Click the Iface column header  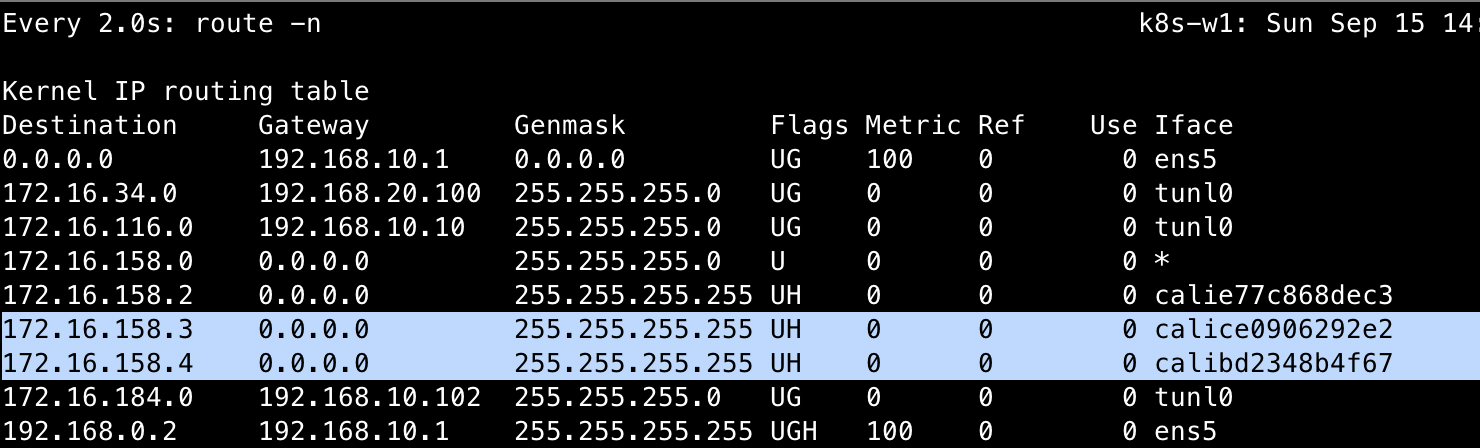point(1194,125)
